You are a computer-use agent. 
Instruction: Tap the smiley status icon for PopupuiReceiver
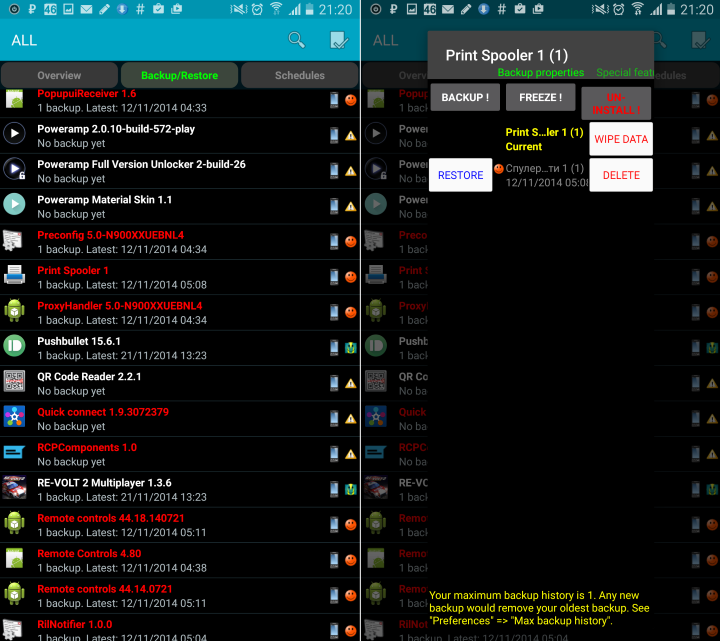(x=351, y=100)
